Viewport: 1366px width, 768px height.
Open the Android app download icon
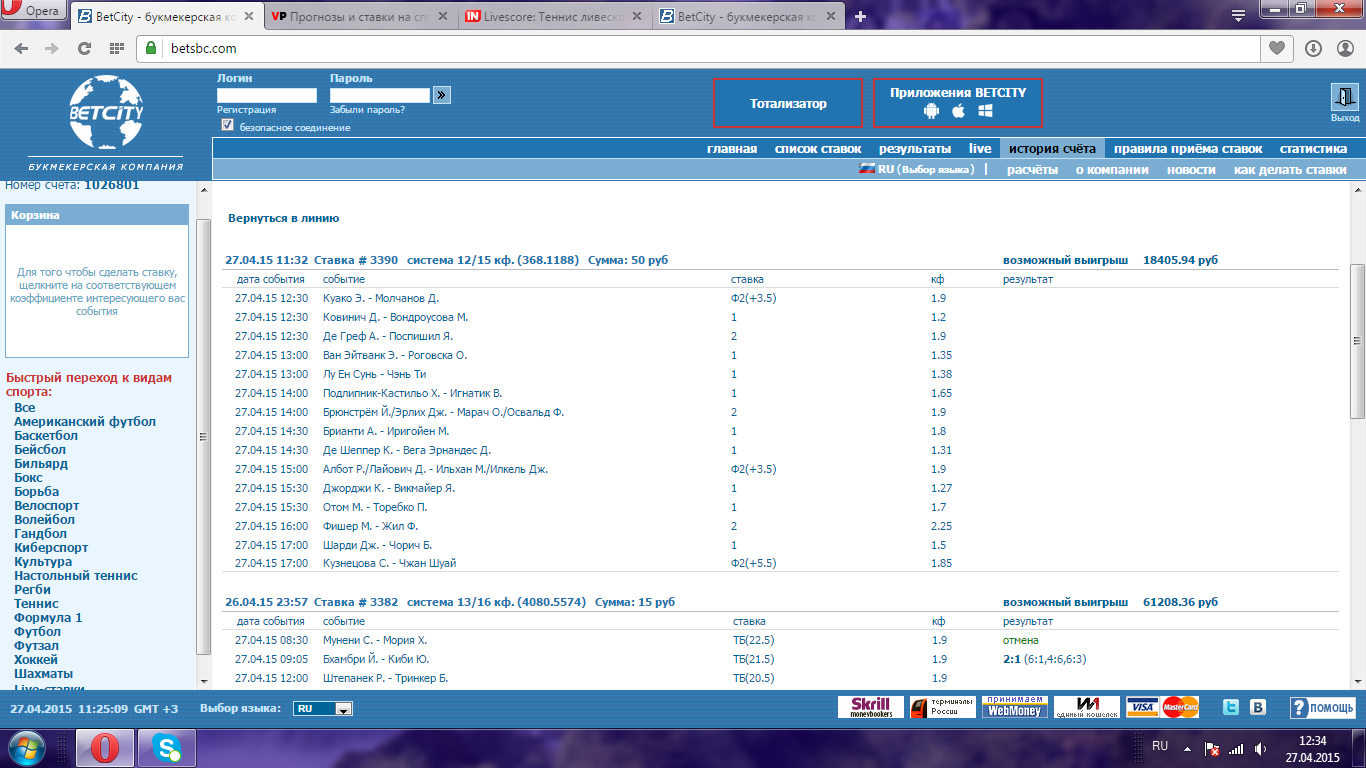[932, 111]
